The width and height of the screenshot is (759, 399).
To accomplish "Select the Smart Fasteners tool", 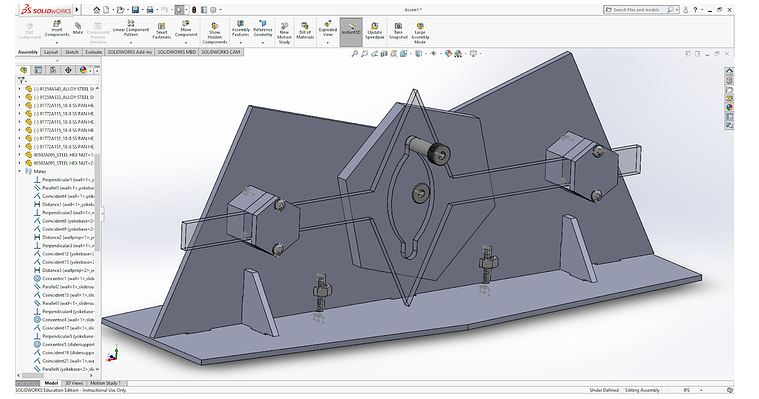I will coord(161,31).
